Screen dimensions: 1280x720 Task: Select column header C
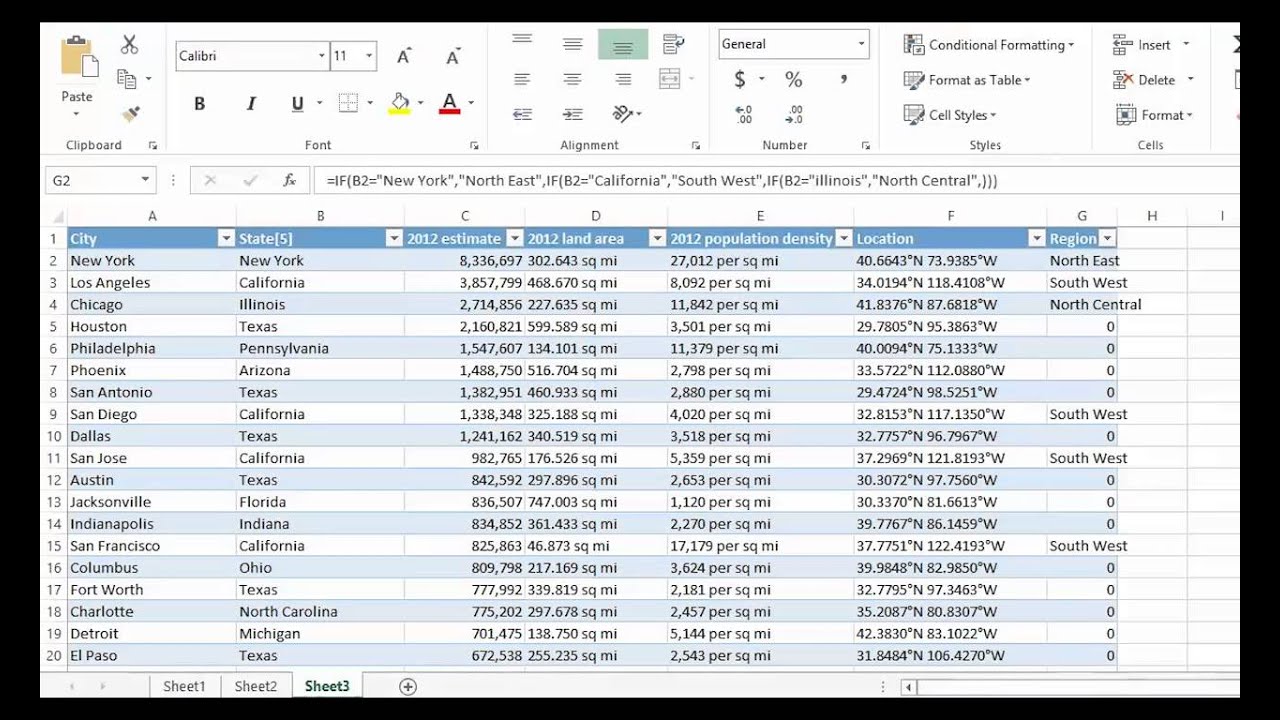465,216
